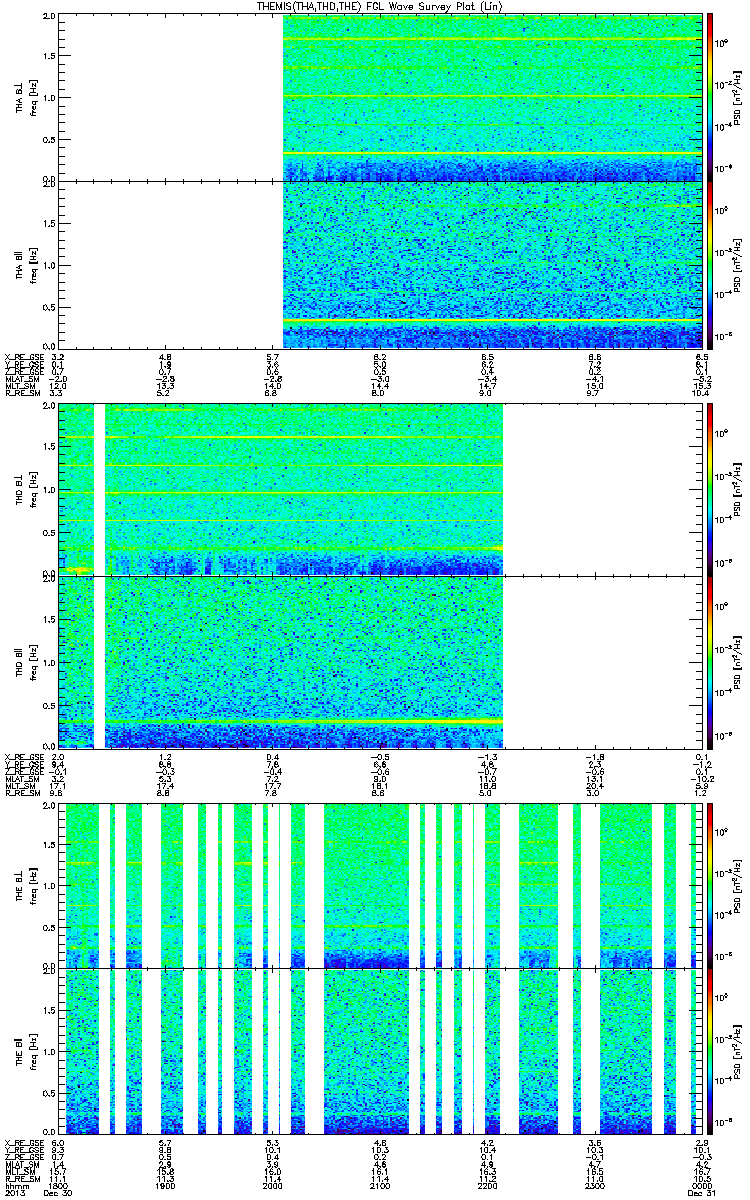Image resolution: width=750 pixels, height=1200 pixels.
Task: Click PSD [nT²/Hz] label beside THE BII colorbar
Action: tap(739, 1051)
